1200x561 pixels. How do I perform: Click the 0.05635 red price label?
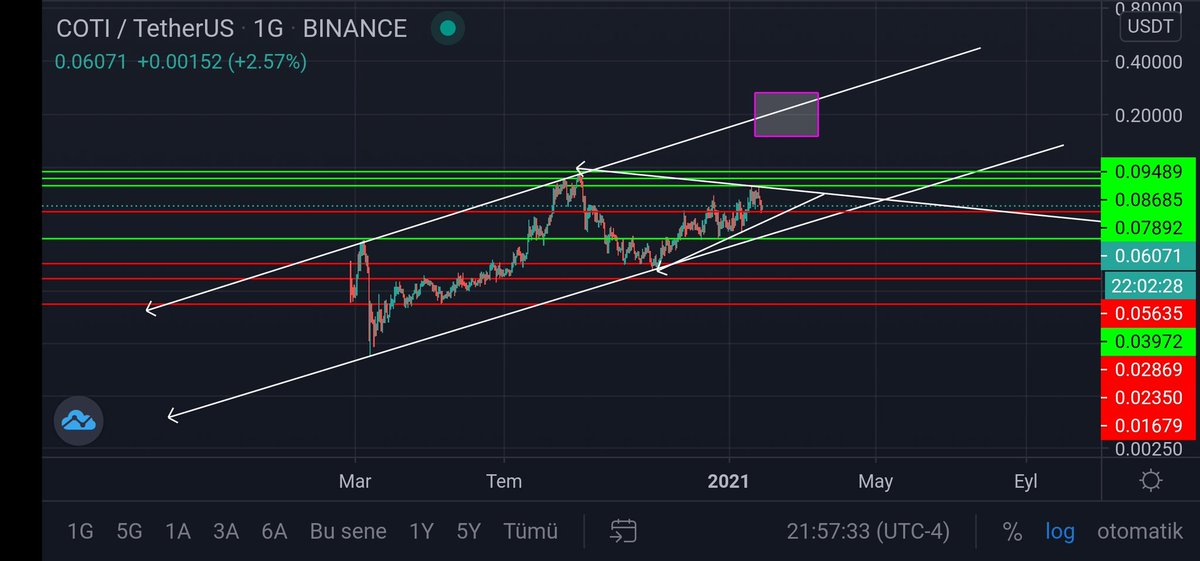(x=1148, y=313)
